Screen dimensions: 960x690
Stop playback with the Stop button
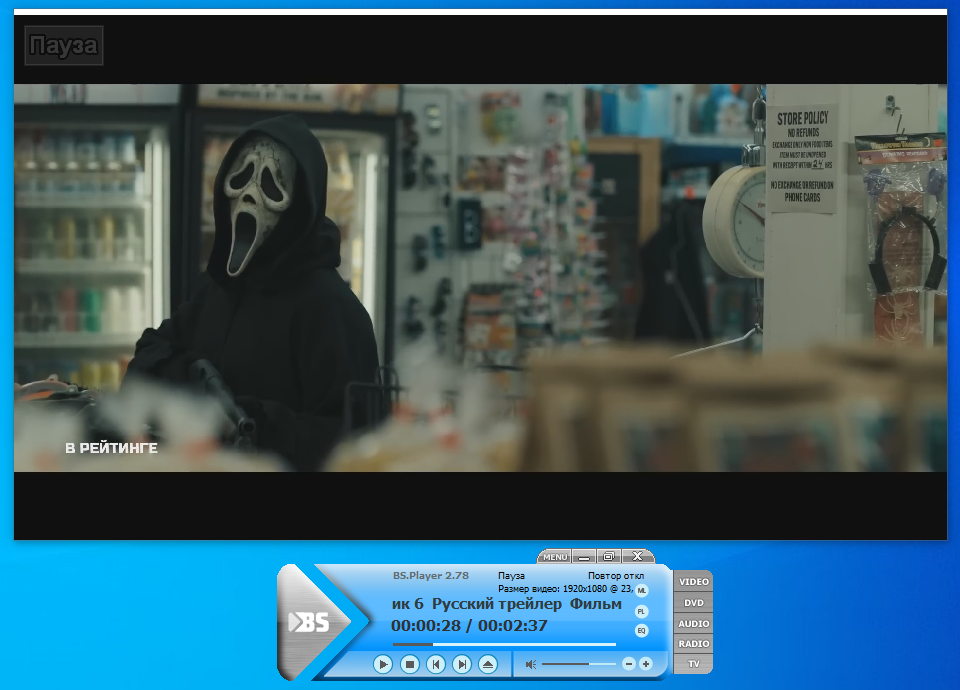(410, 664)
